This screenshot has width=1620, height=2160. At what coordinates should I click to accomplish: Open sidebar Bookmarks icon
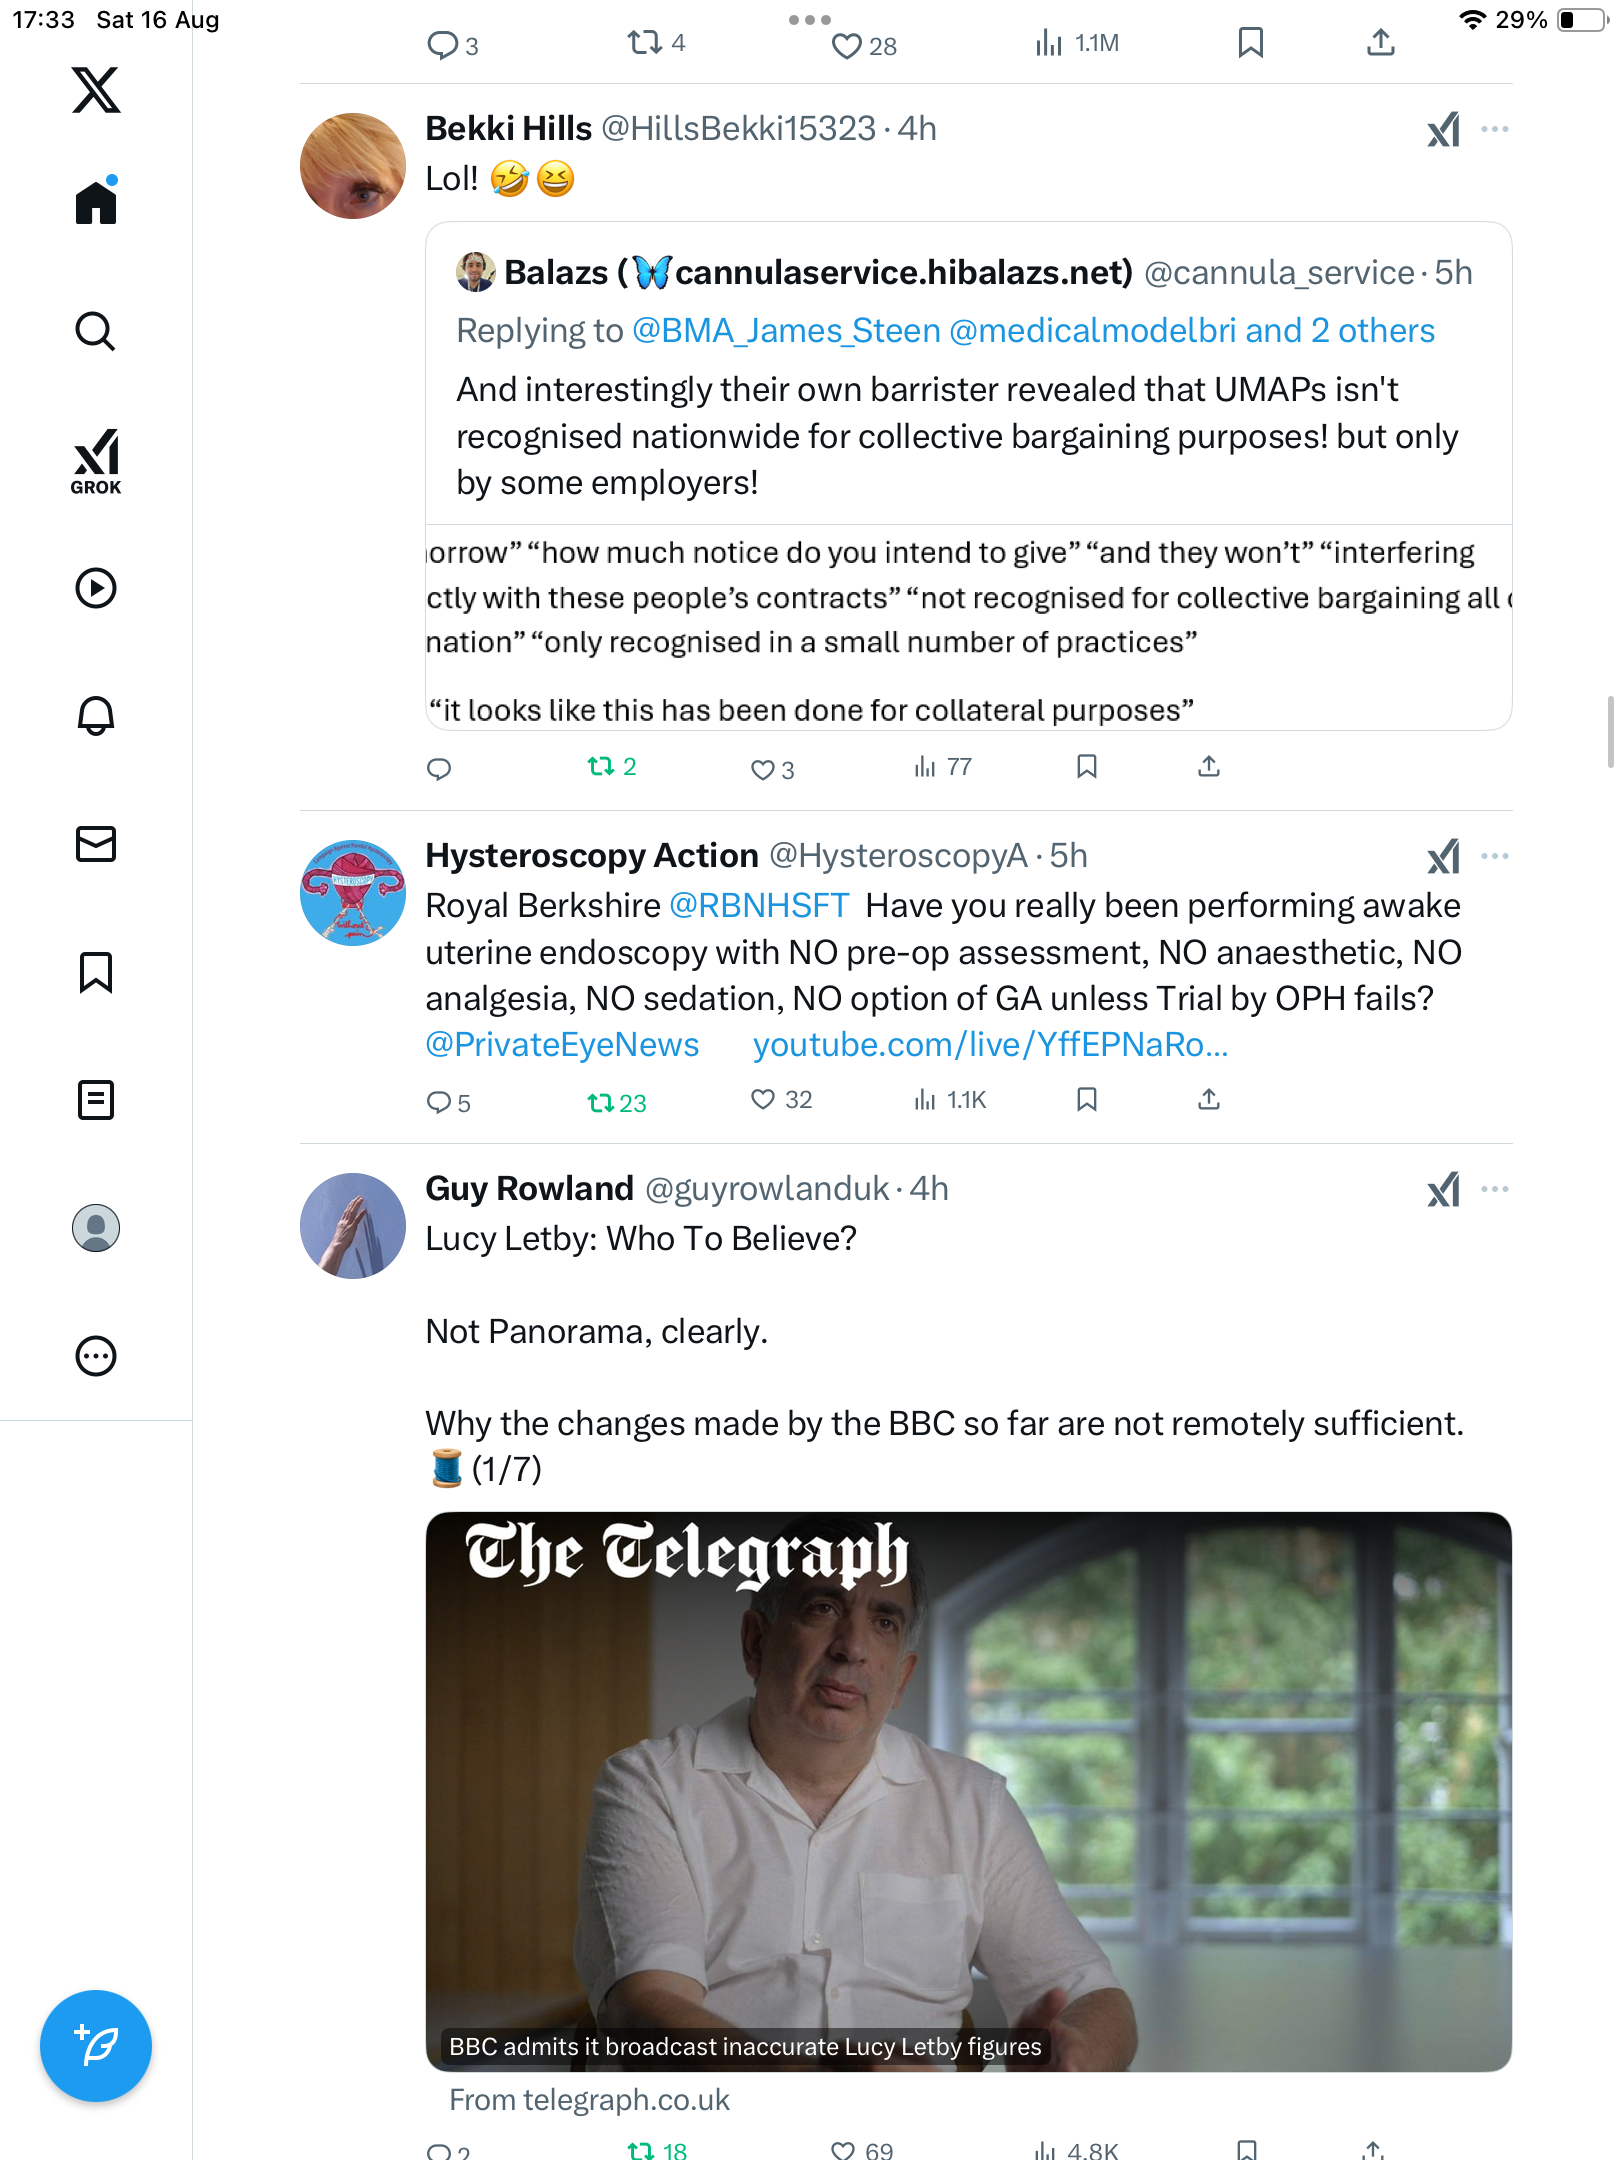(96, 972)
